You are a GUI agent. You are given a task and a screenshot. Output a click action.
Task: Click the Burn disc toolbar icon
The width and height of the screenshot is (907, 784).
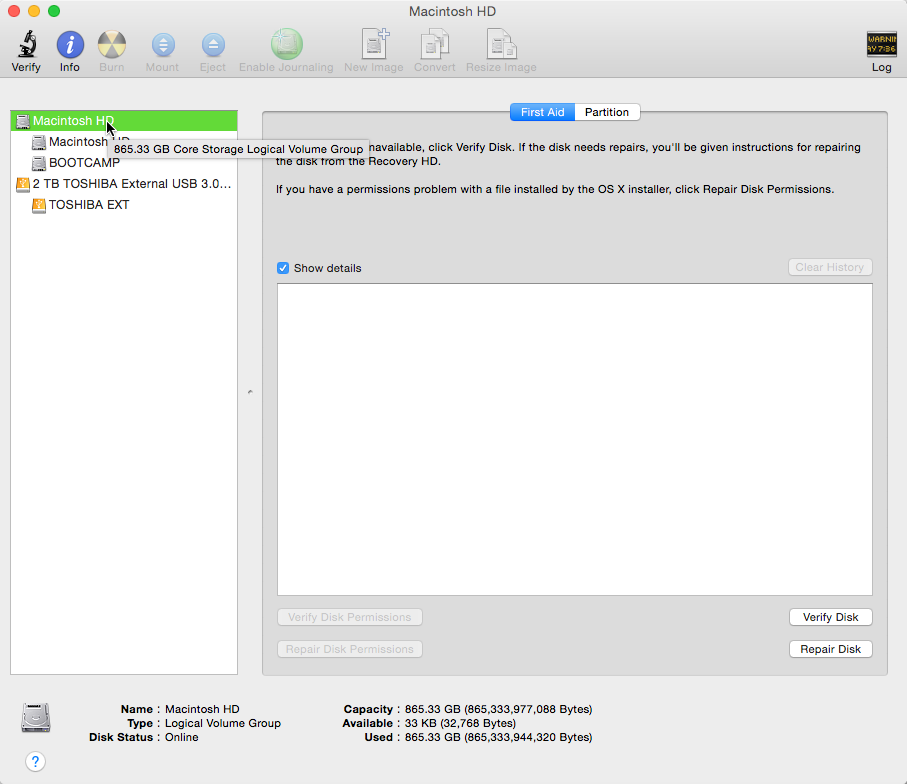point(112,45)
